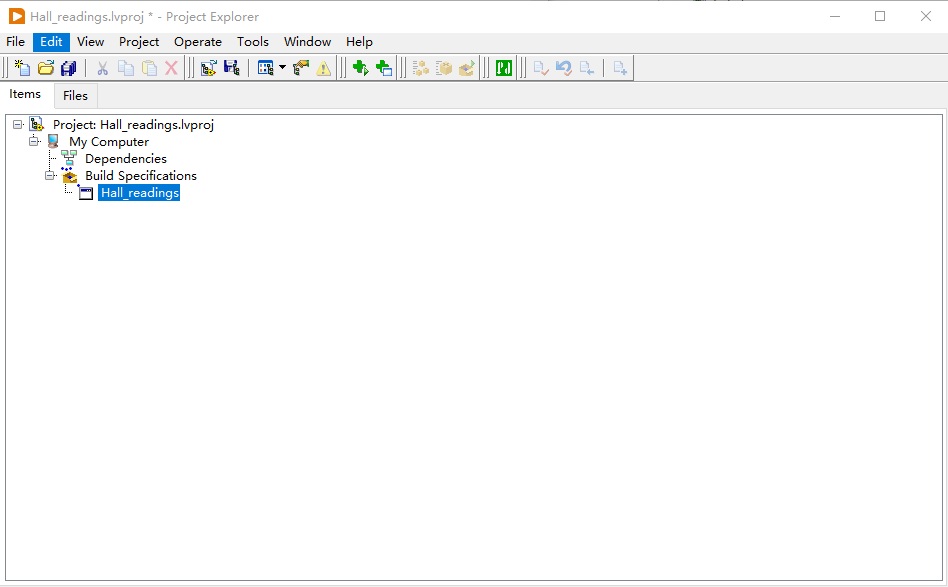Open the Tools menu
948x587 pixels.
pyautogui.click(x=253, y=42)
